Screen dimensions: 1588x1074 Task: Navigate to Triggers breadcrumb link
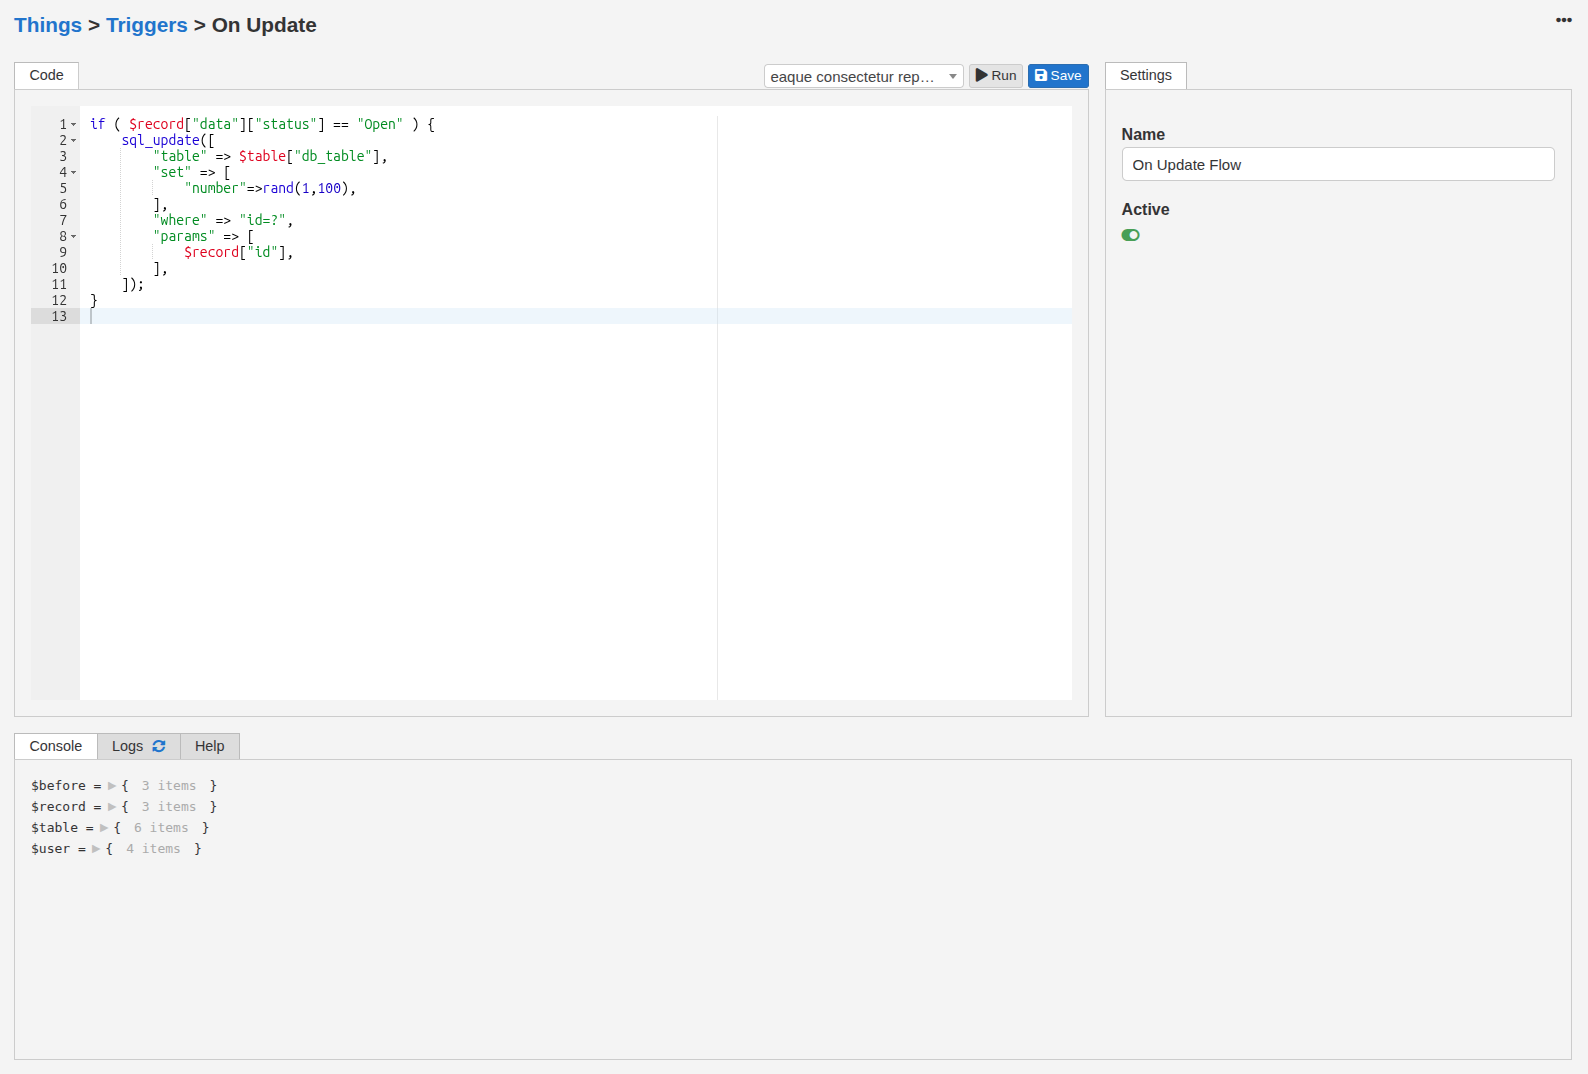click(x=147, y=25)
